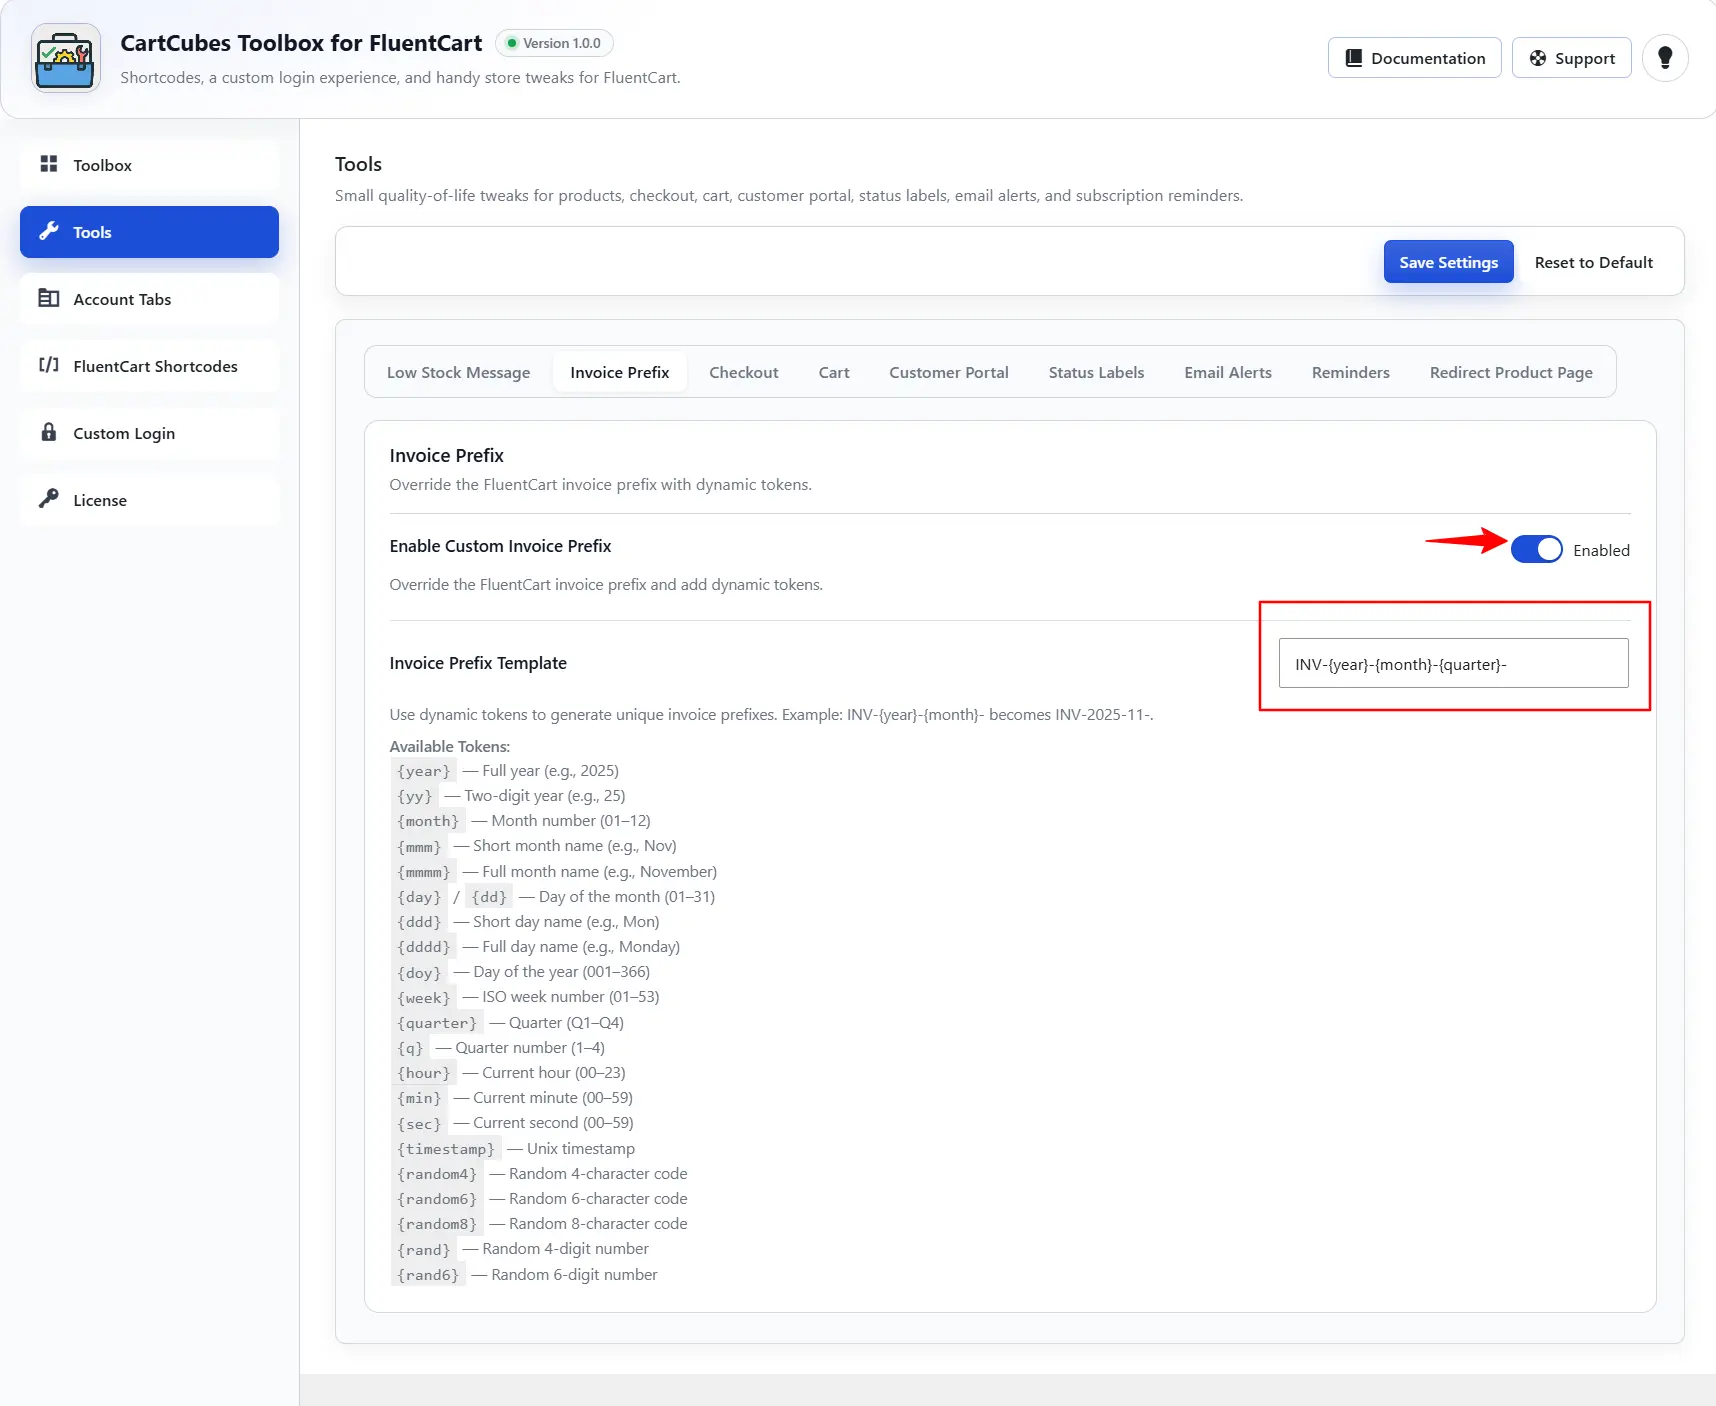Screen dimensions: 1716x1406
Task: Open the Tools sidebar section
Action: 149,232
